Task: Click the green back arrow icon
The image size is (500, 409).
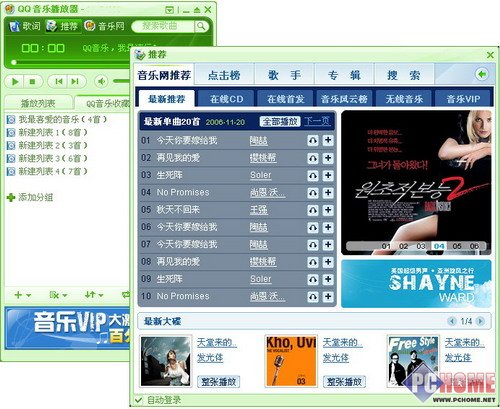Action: click(x=482, y=74)
